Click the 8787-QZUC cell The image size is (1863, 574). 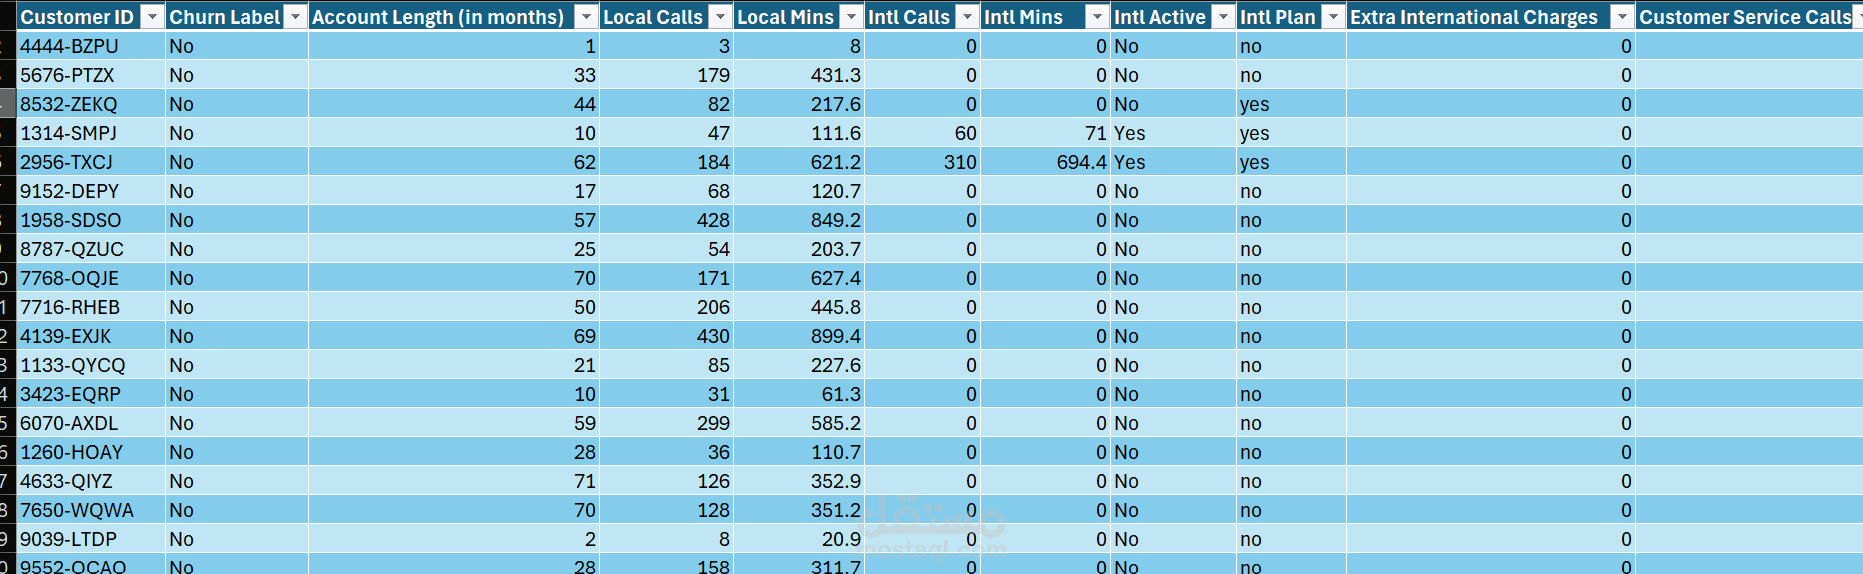91,249
